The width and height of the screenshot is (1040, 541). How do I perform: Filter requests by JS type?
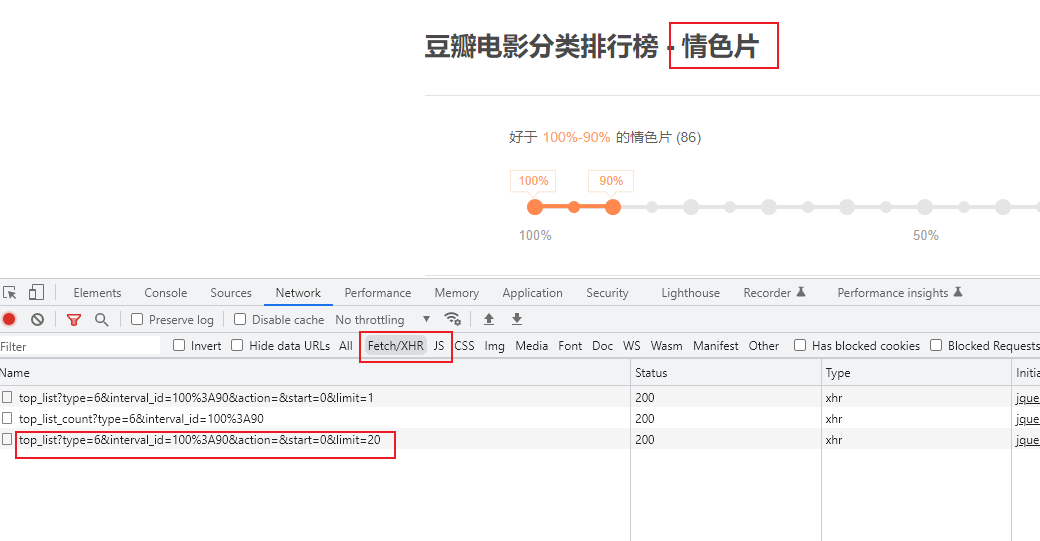coord(438,345)
